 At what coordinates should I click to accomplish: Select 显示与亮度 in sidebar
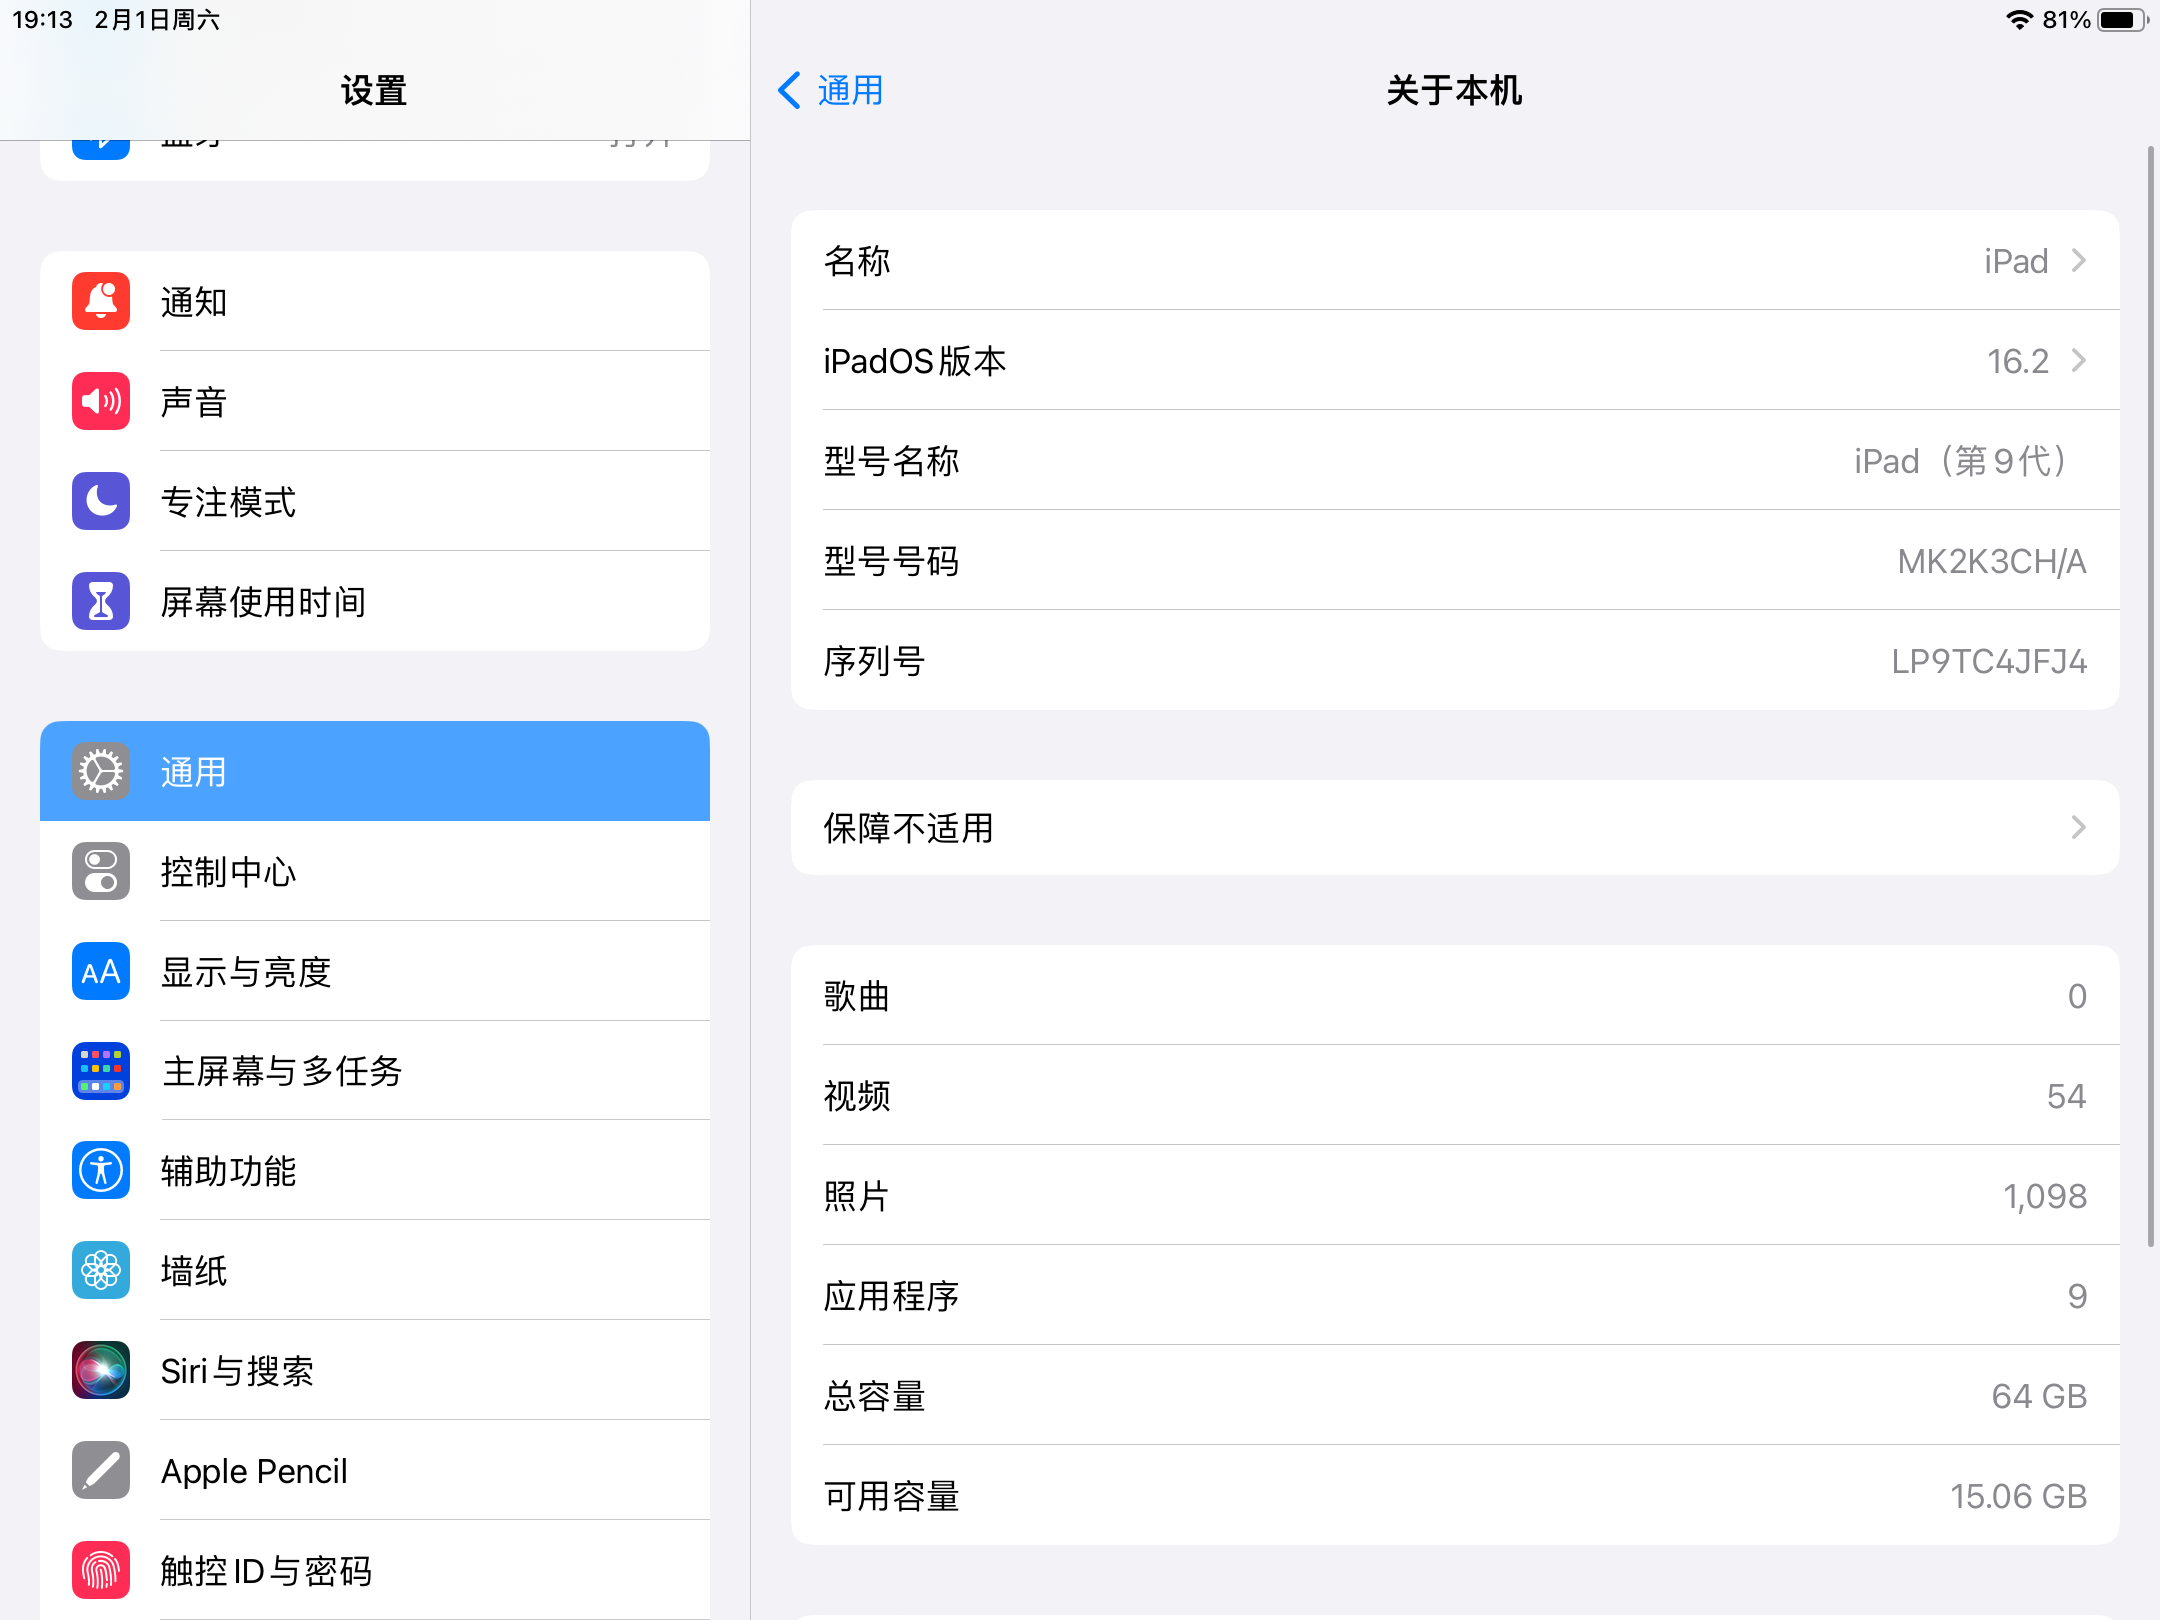click(x=375, y=971)
